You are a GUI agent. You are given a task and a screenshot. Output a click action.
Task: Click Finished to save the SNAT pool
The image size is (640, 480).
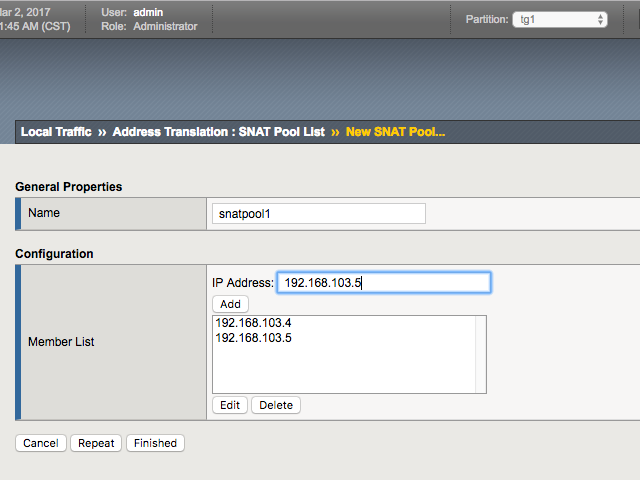pyautogui.click(x=155, y=443)
